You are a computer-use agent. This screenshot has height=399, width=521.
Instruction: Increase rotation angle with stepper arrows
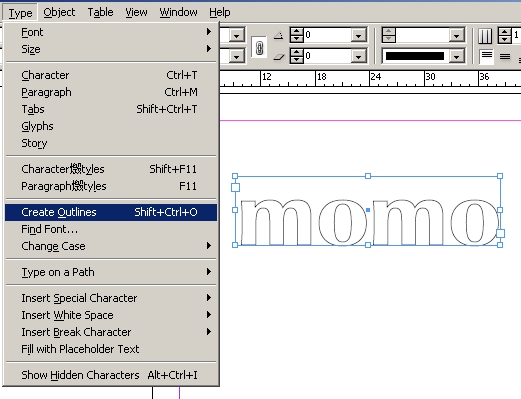tap(296, 32)
